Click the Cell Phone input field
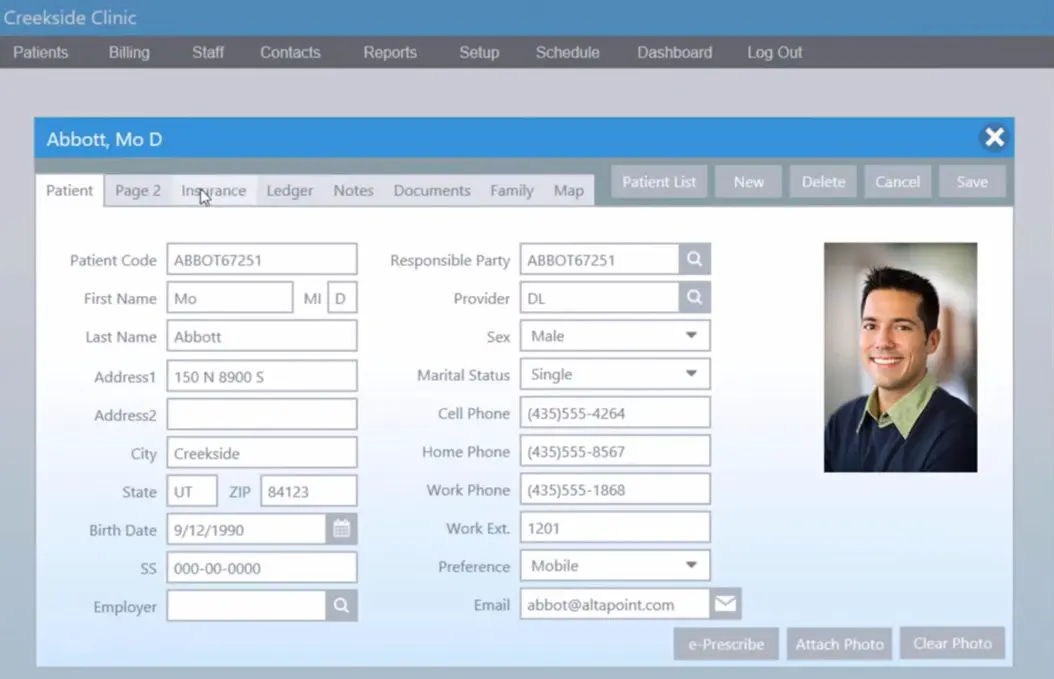Viewport: 1054px width, 679px height. coord(614,412)
